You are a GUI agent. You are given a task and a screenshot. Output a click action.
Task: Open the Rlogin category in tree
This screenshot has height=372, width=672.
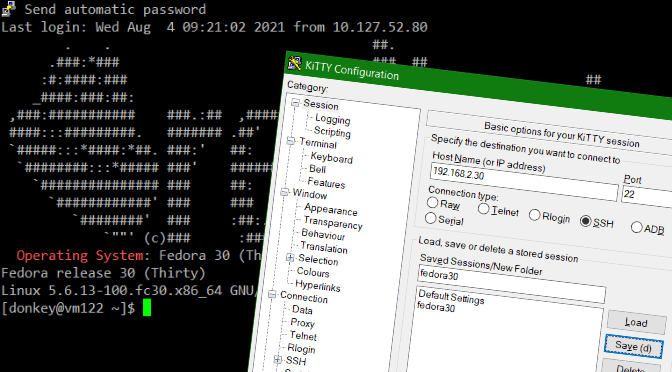pyautogui.click(x=301, y=348)
